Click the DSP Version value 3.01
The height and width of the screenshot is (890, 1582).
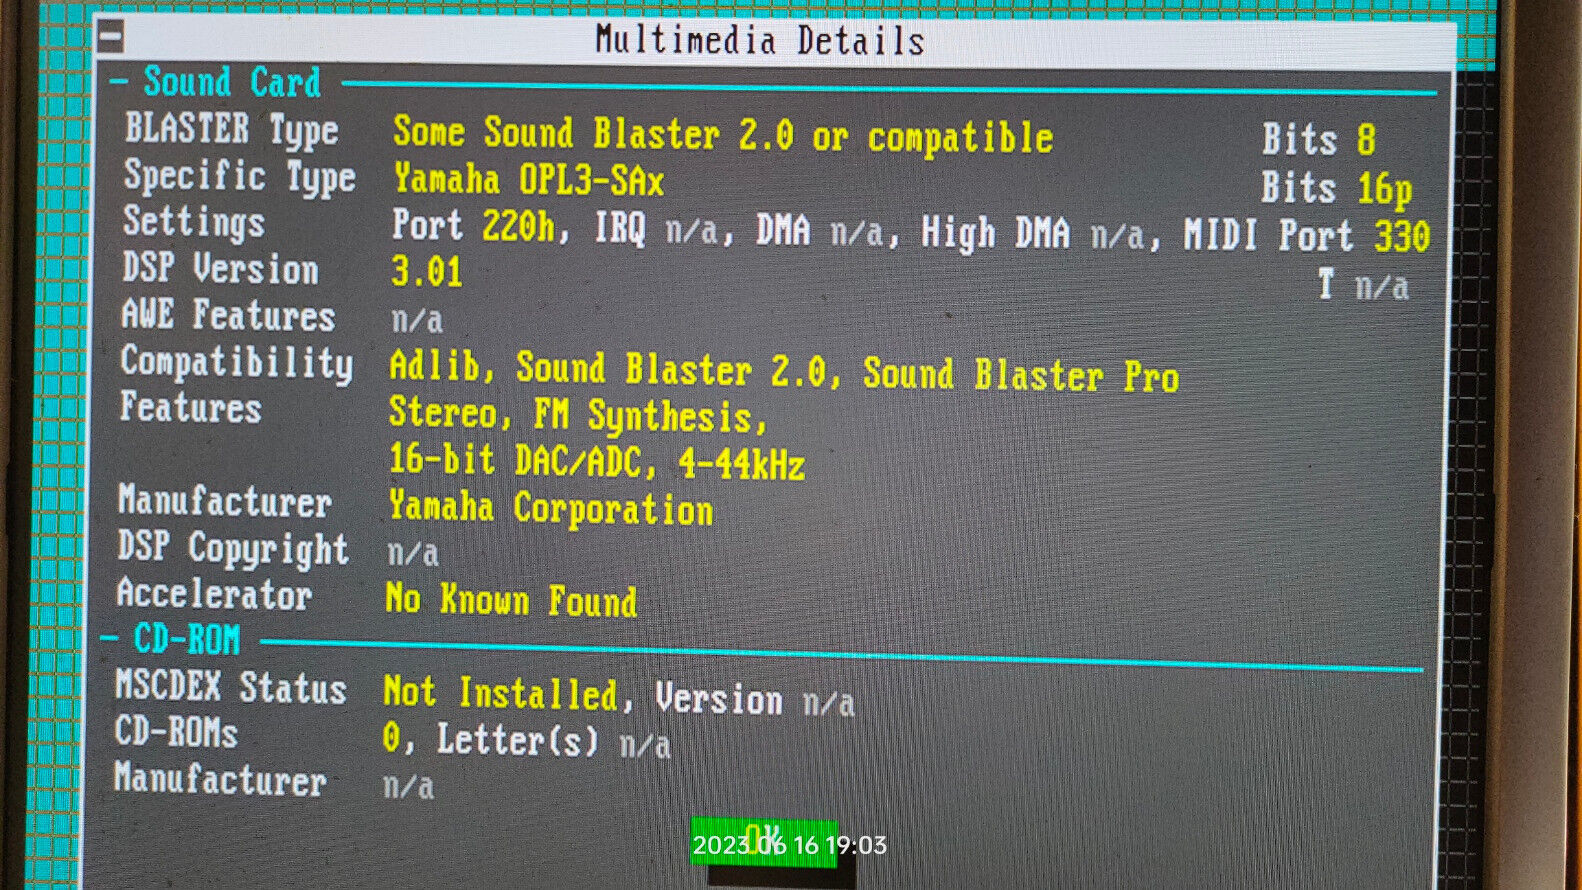tap(427, 272)
